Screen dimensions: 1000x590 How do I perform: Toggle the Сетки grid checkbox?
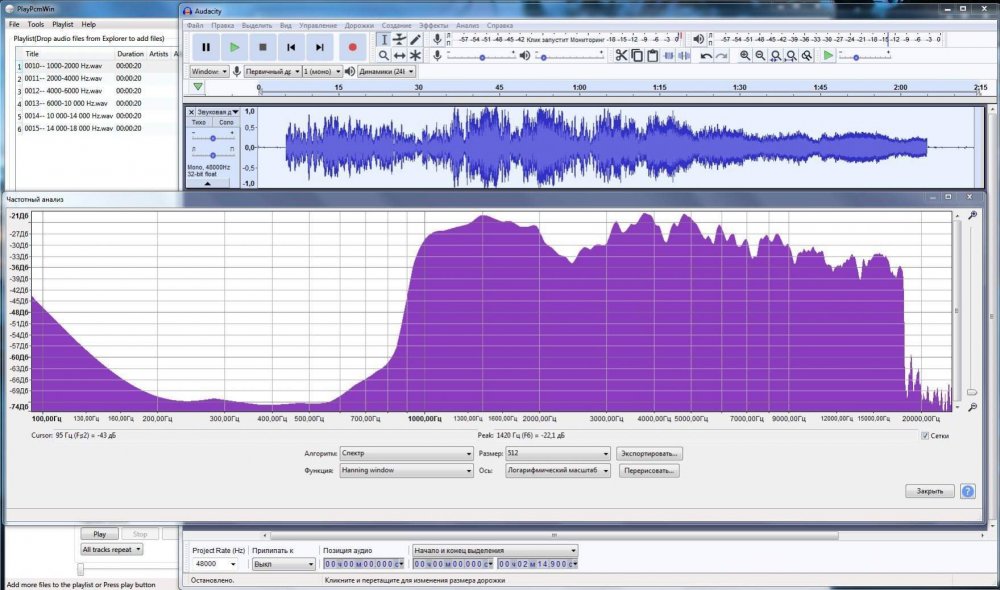[925, 436]
